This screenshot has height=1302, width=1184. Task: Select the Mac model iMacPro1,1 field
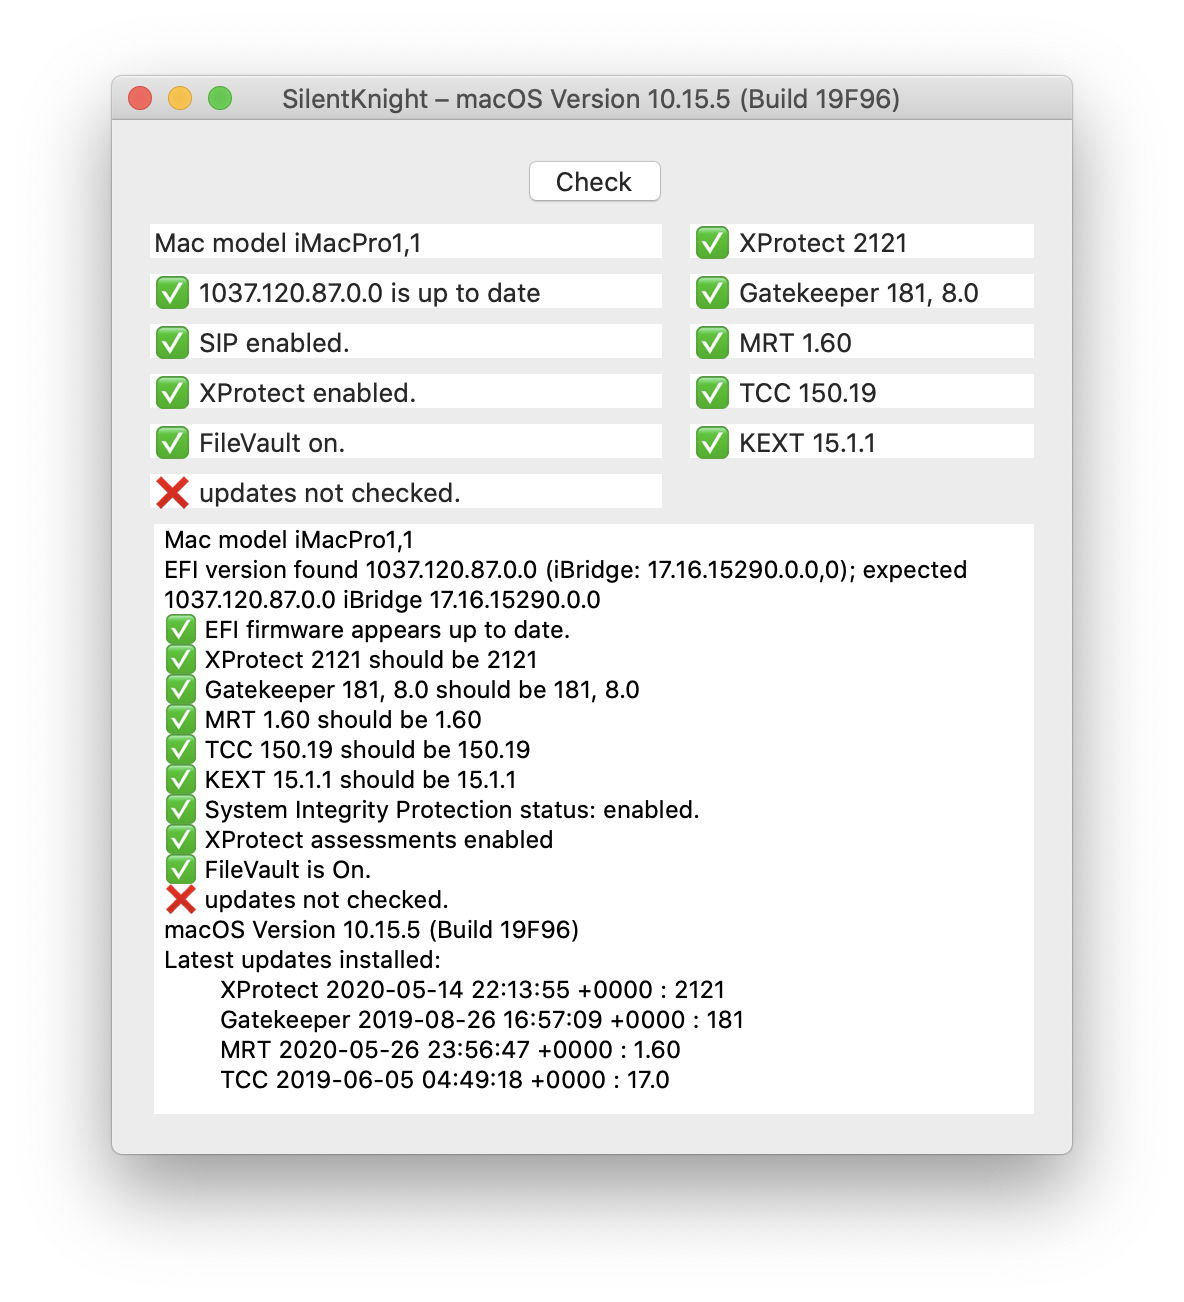click(x=405, y=243)
